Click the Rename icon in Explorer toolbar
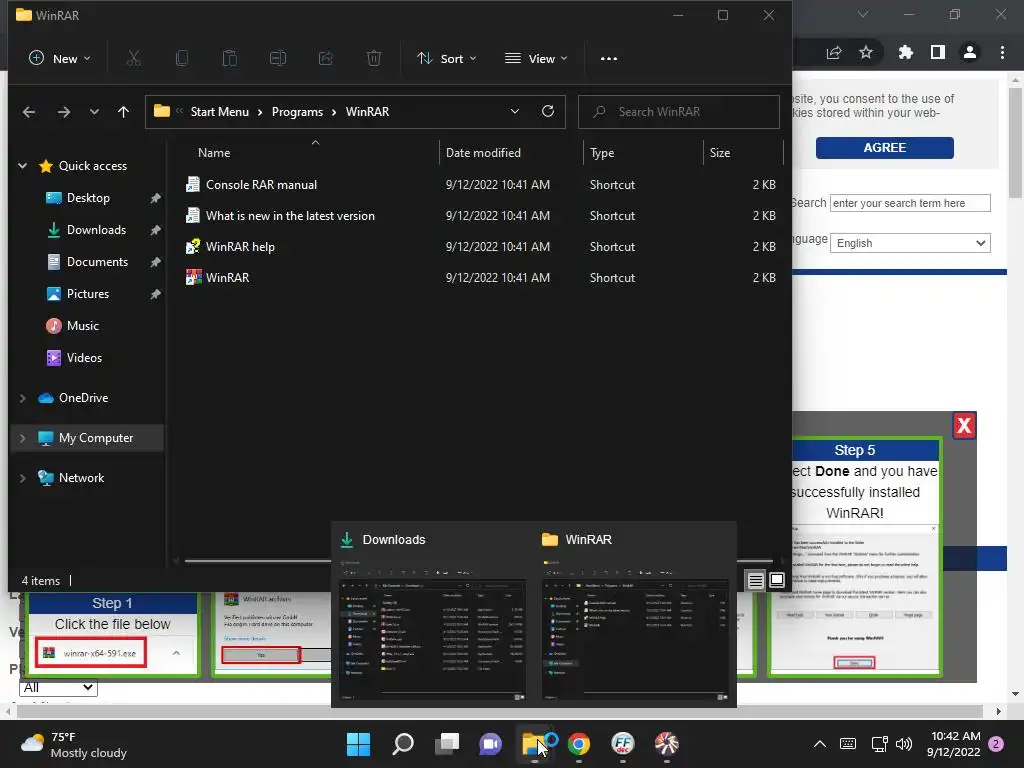Viewport: 1024px width, 768px height. pos(278,58)
